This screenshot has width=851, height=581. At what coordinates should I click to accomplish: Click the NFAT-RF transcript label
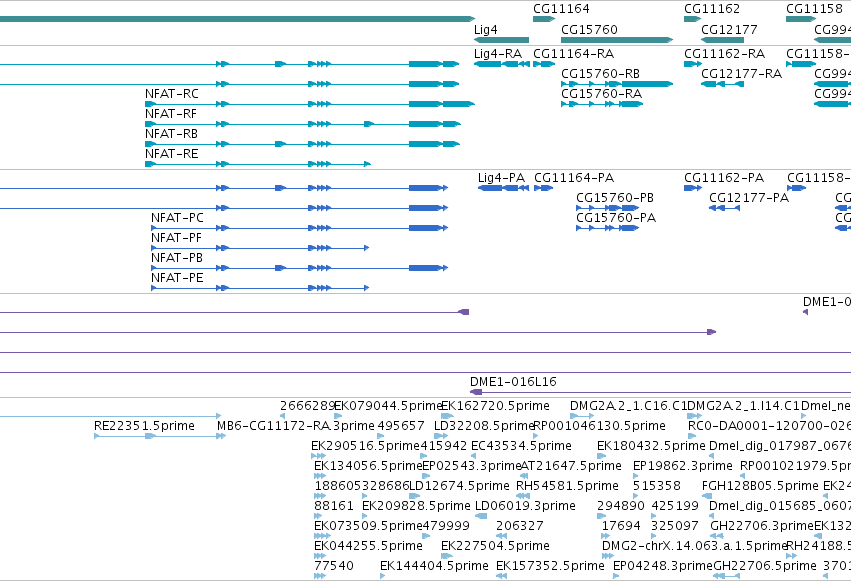coord(170,114)
